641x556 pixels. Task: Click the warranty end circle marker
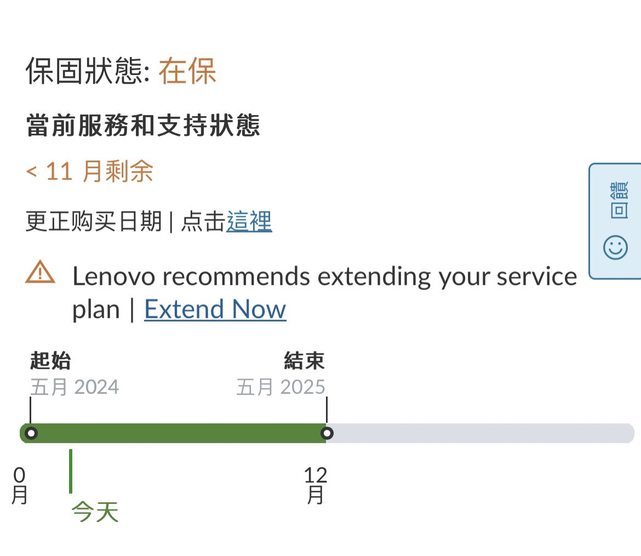[326, 433]
